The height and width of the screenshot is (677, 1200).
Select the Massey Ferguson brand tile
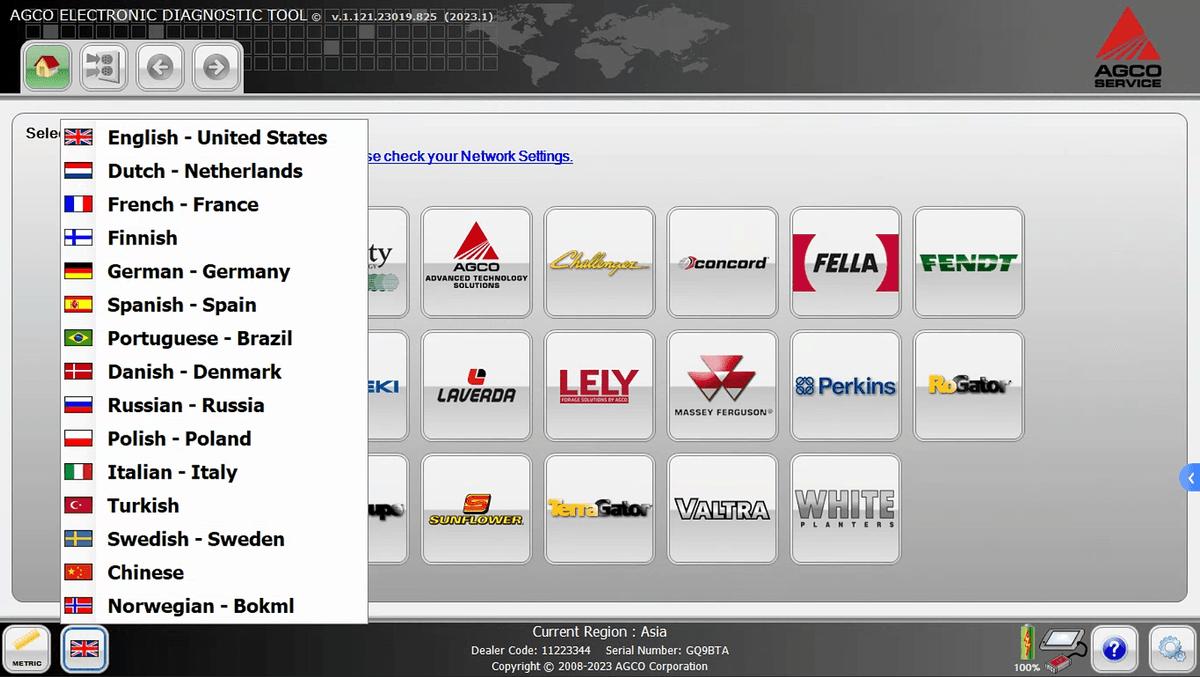pos(722,386)
